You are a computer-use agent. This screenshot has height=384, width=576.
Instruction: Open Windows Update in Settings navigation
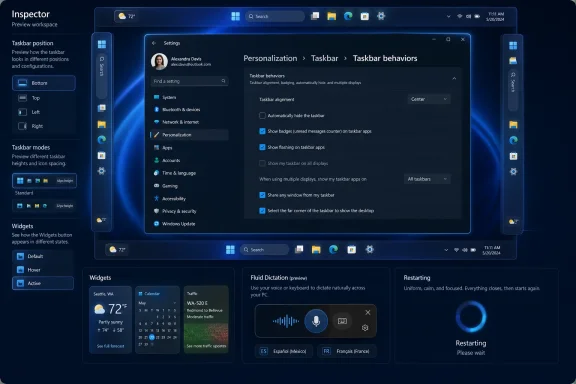(190, 223)
